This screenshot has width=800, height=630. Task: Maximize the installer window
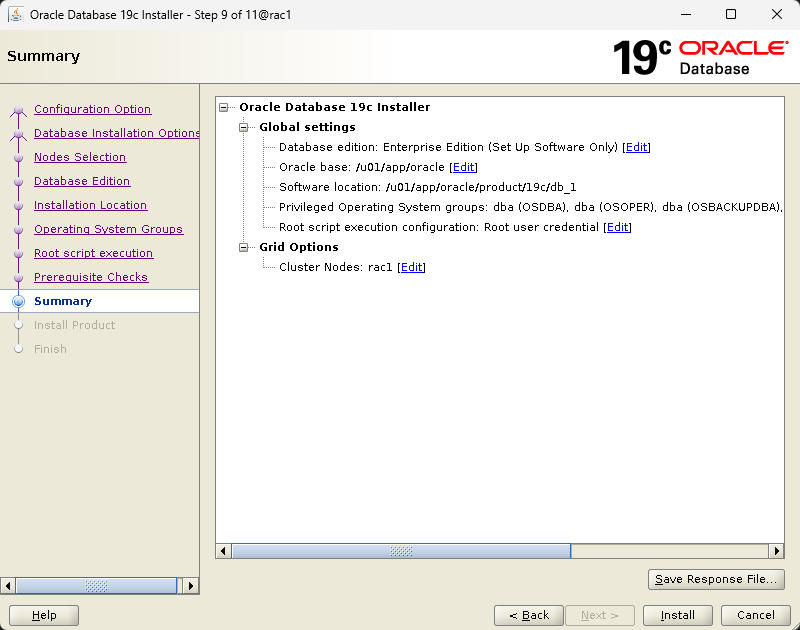coord(731,14)
